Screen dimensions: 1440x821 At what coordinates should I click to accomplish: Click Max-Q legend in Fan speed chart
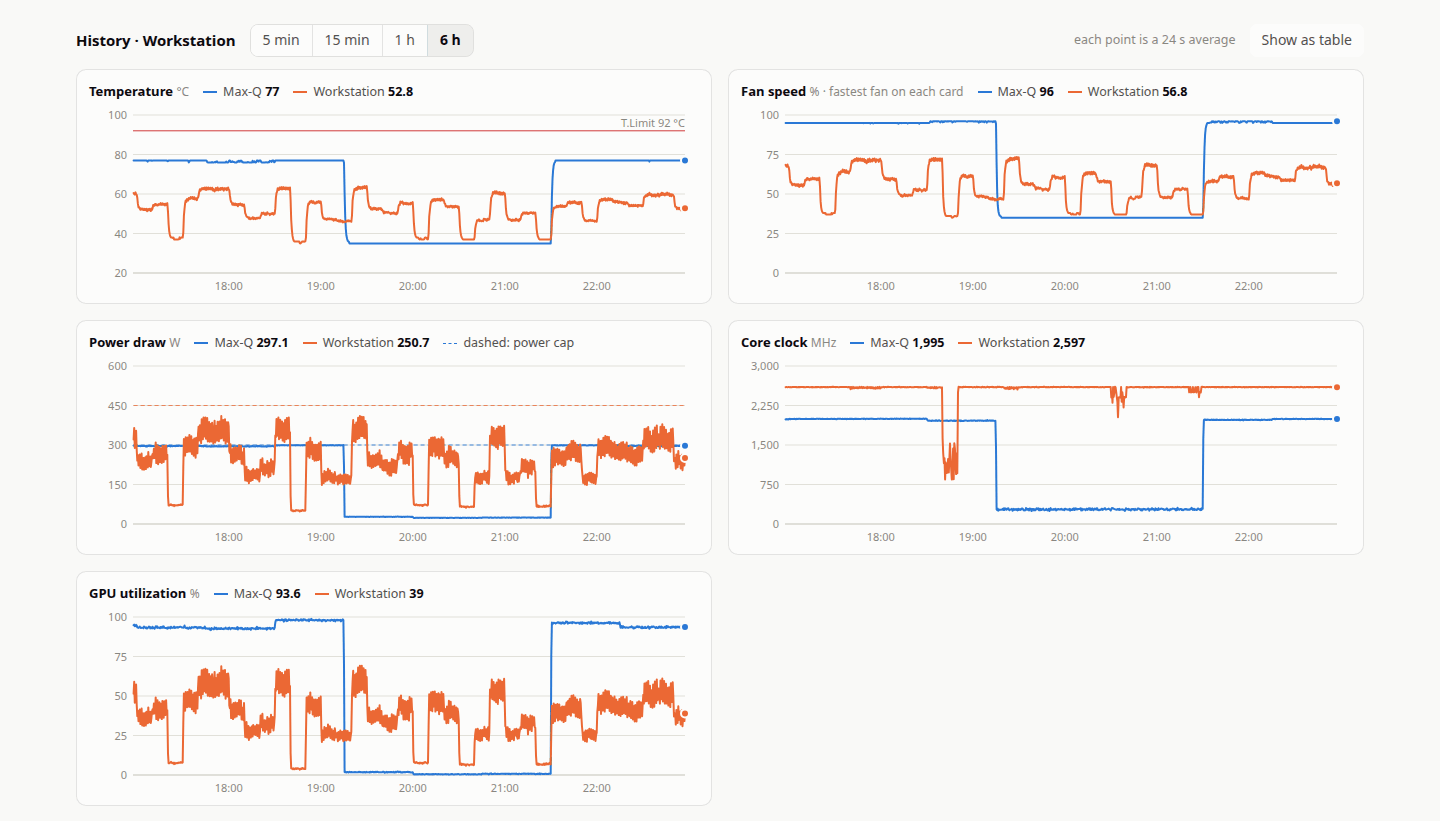pyautogui.click(x=1016, y=91)
